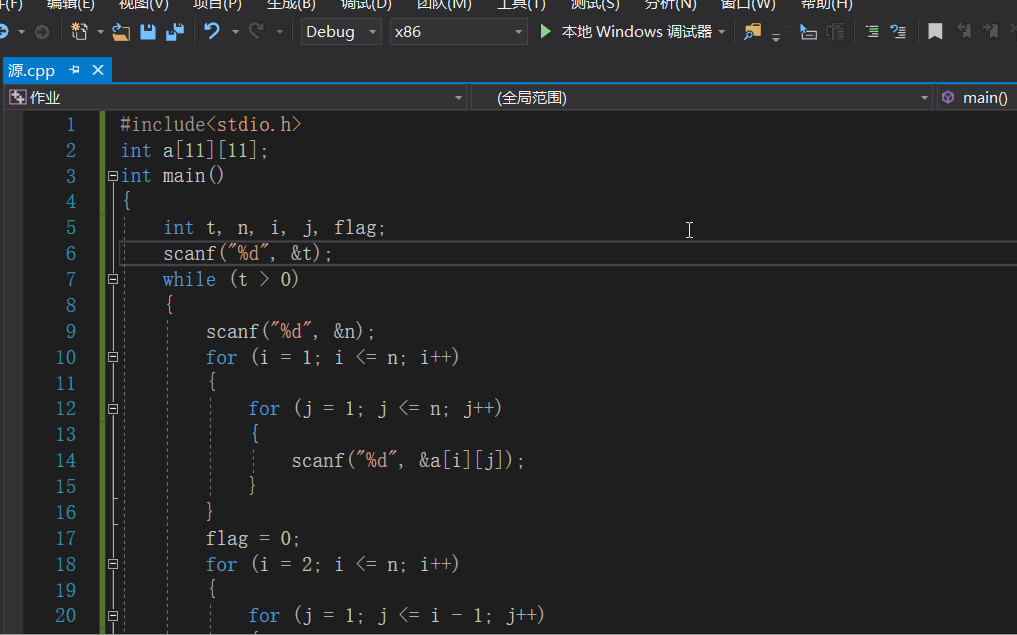
Task: Open find in files folder icon
Action: [x=752, y=31]
